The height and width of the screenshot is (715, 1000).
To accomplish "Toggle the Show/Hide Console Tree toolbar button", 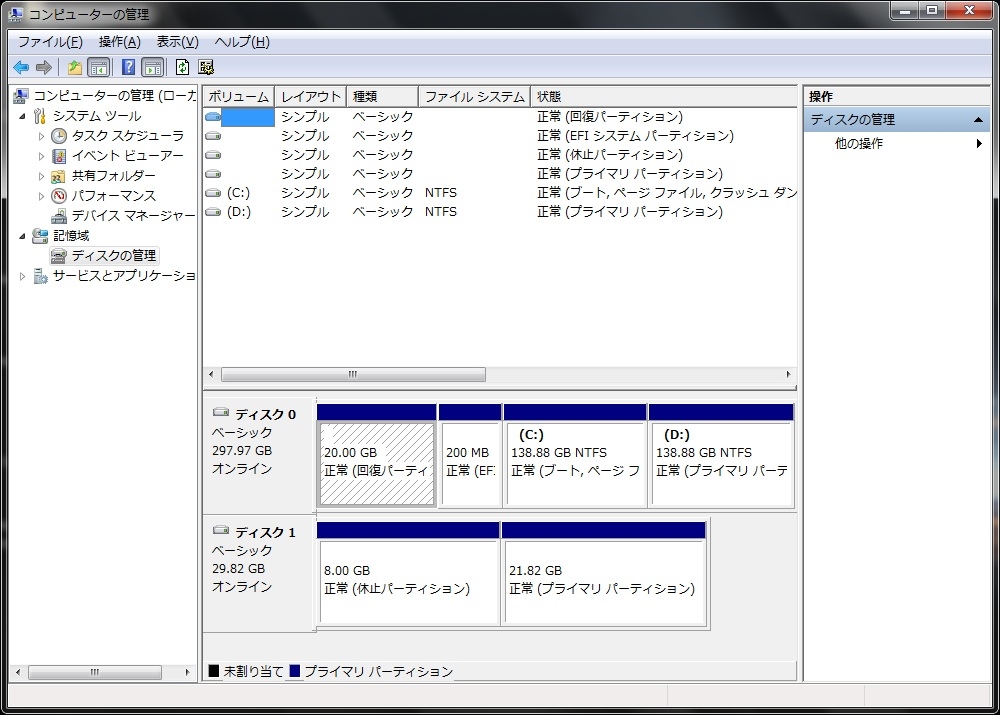I will pos(98,67).
